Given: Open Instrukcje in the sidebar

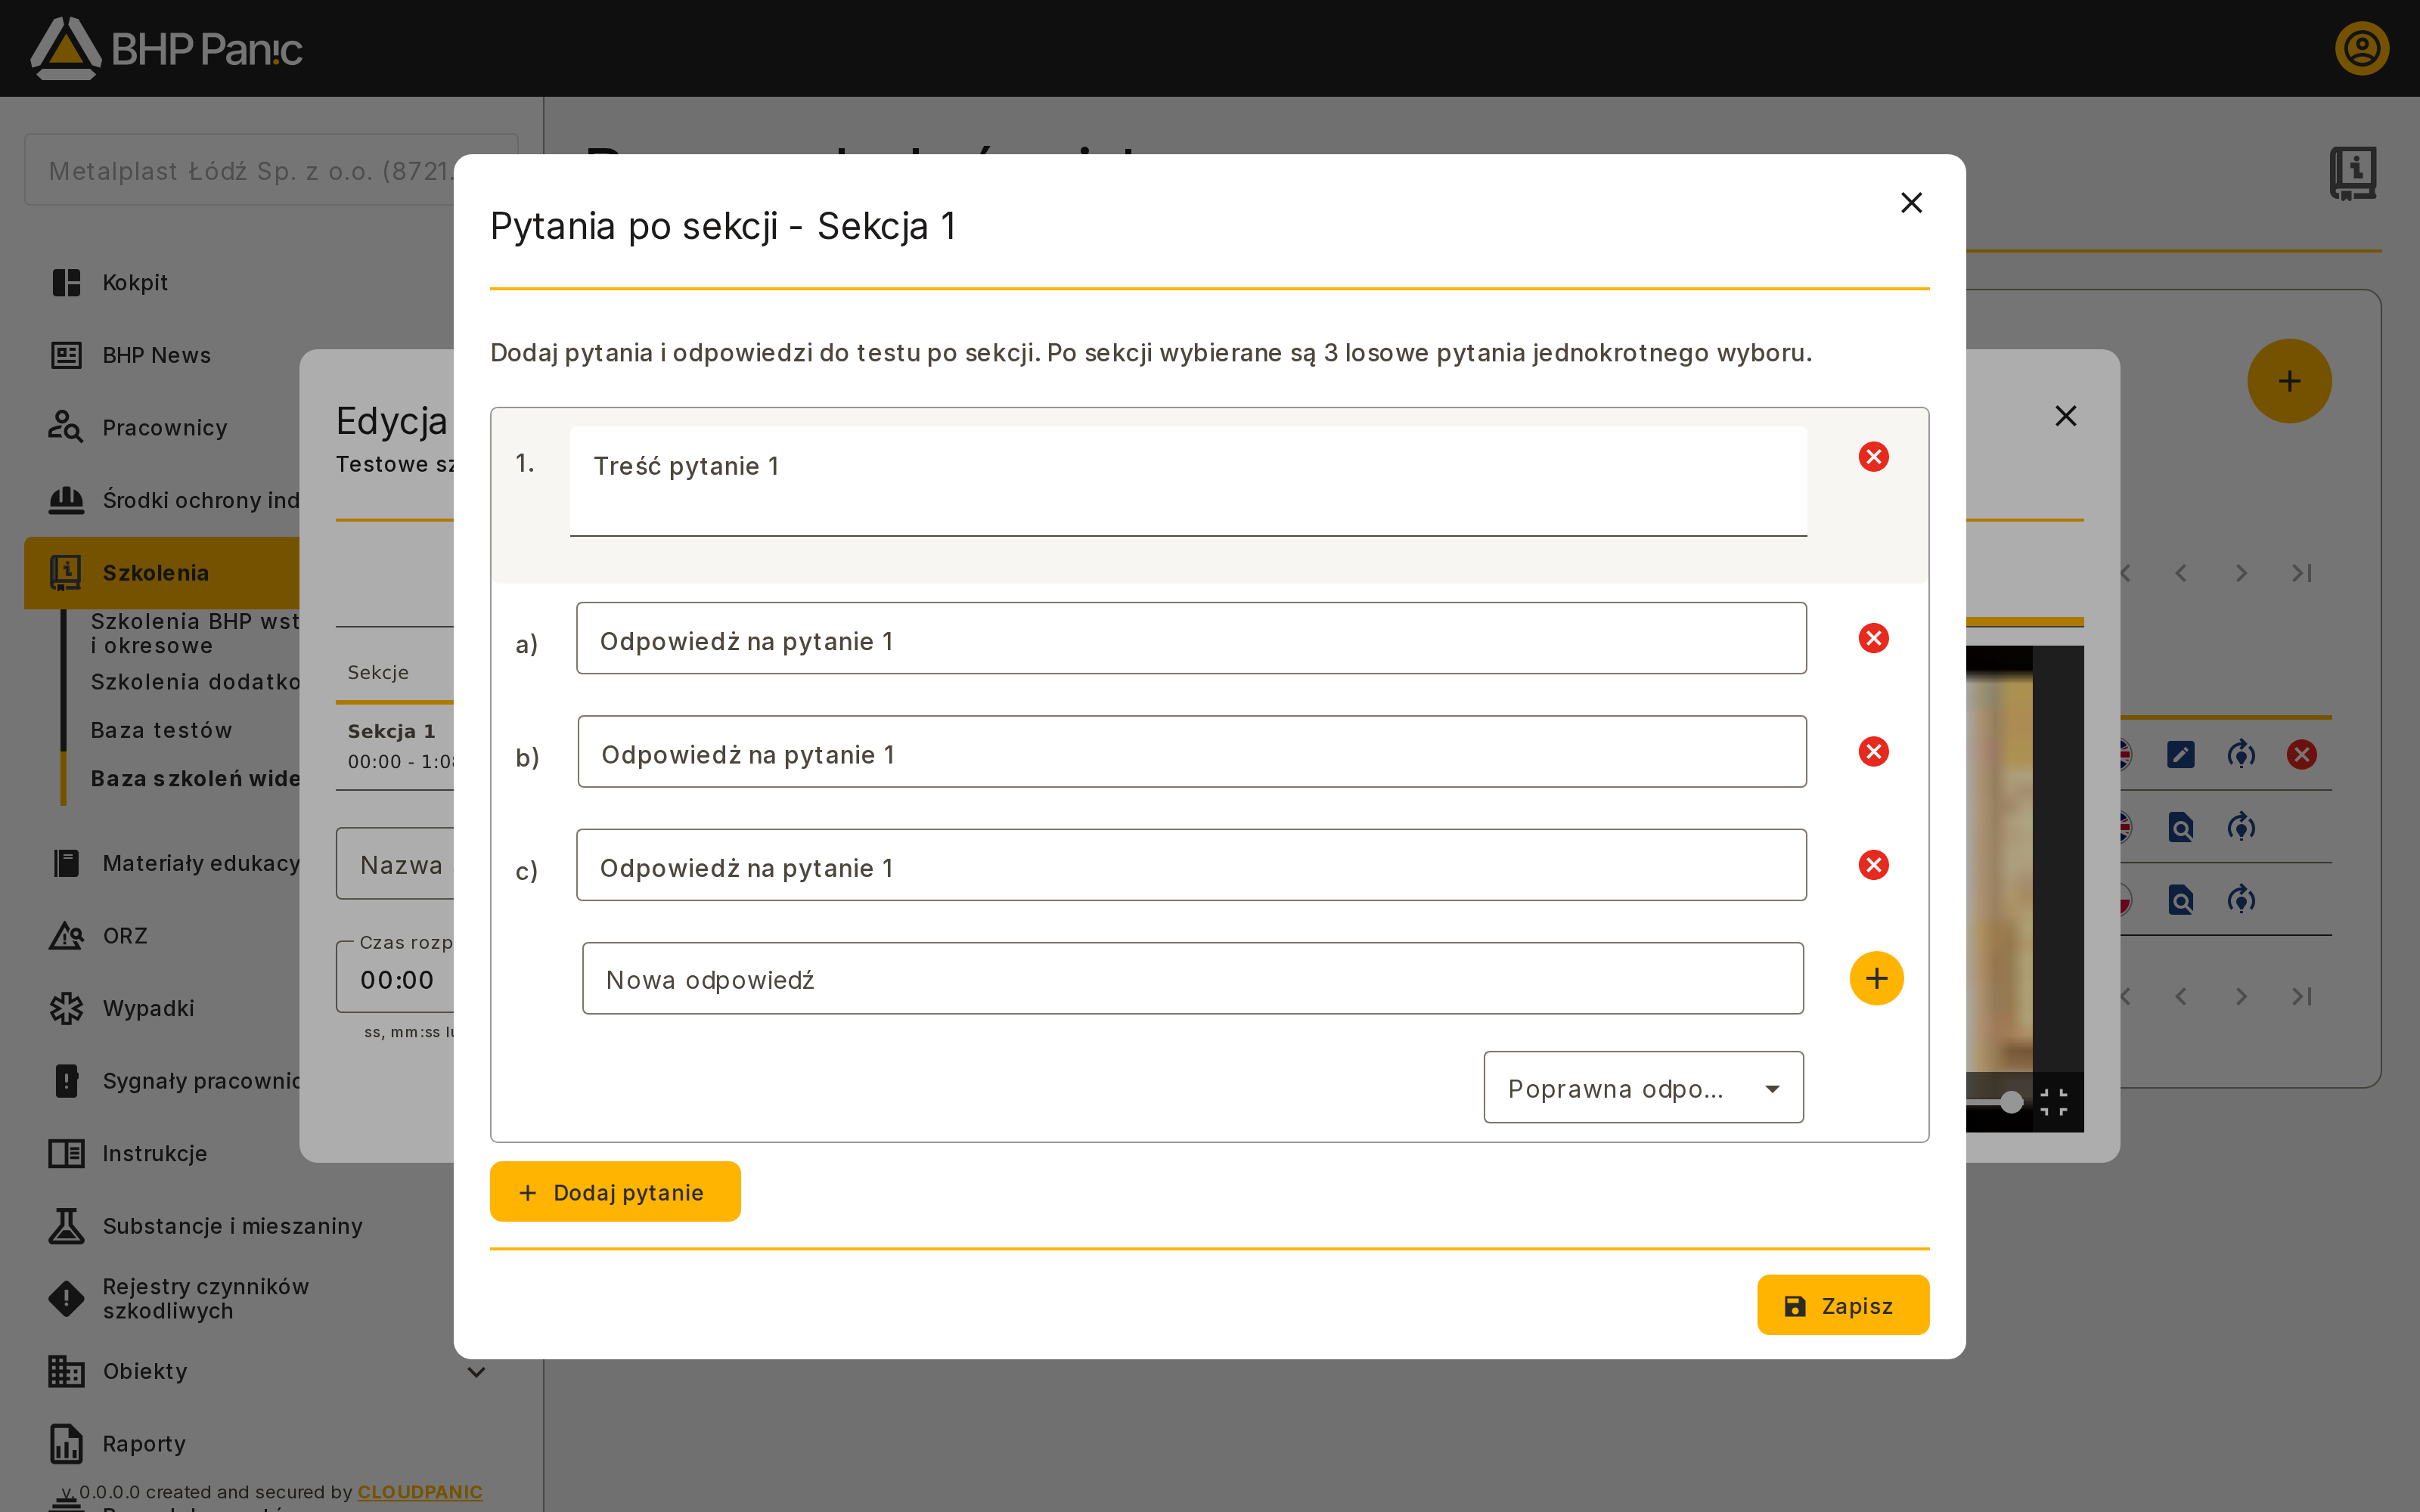Looking at the screenshot, I should pos(162,1153).
